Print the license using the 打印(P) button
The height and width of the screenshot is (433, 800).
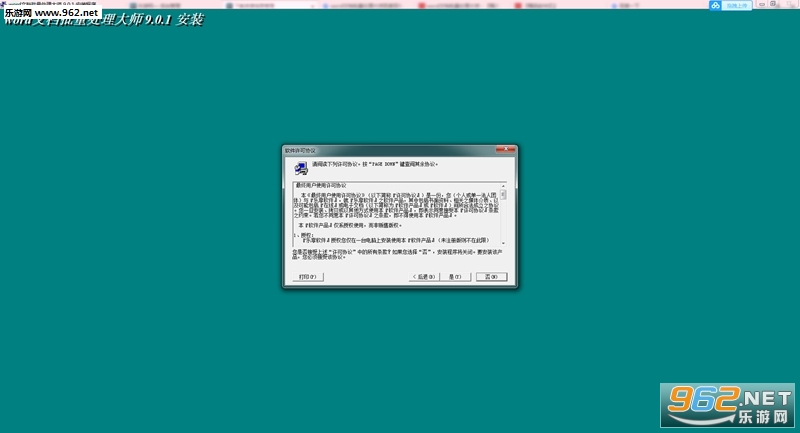308,276
